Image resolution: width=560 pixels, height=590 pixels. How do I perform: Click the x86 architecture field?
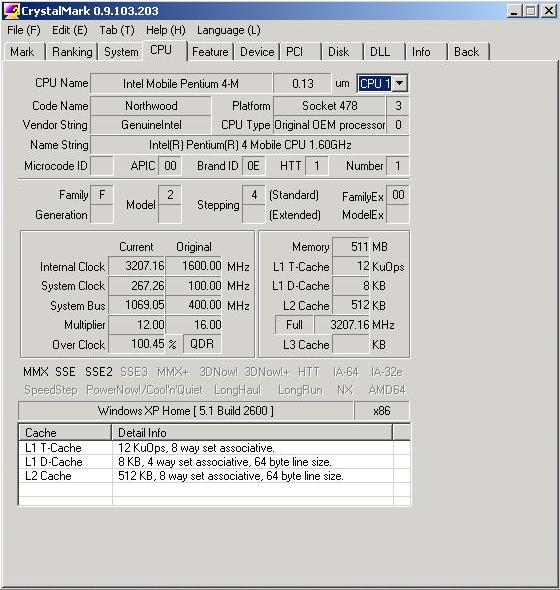pos(382,411)
